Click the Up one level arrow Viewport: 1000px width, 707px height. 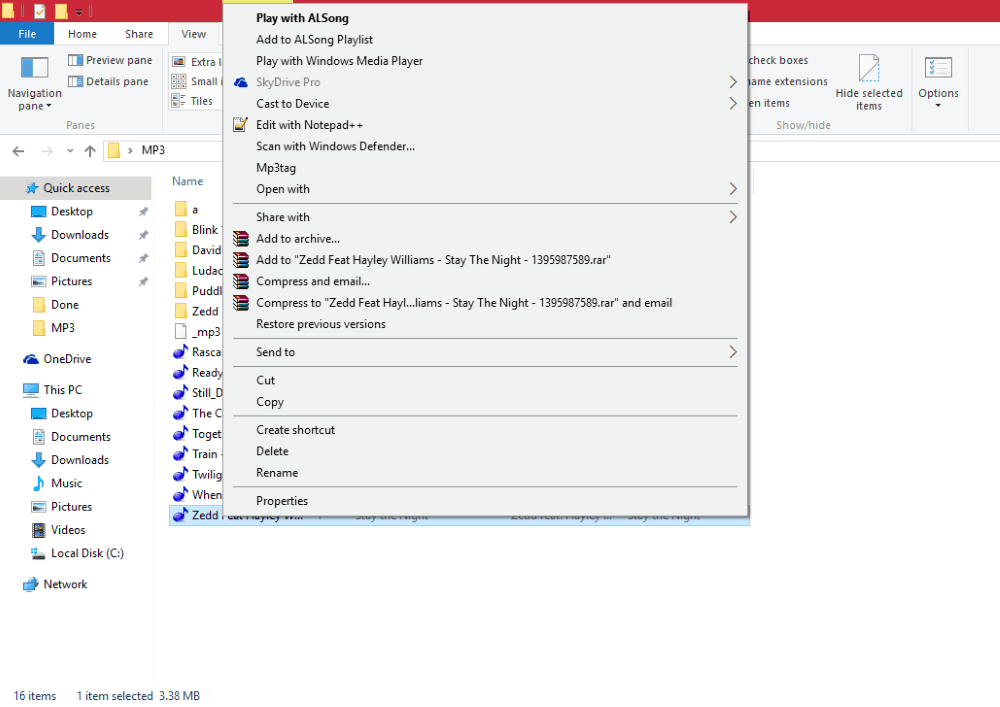90,151
